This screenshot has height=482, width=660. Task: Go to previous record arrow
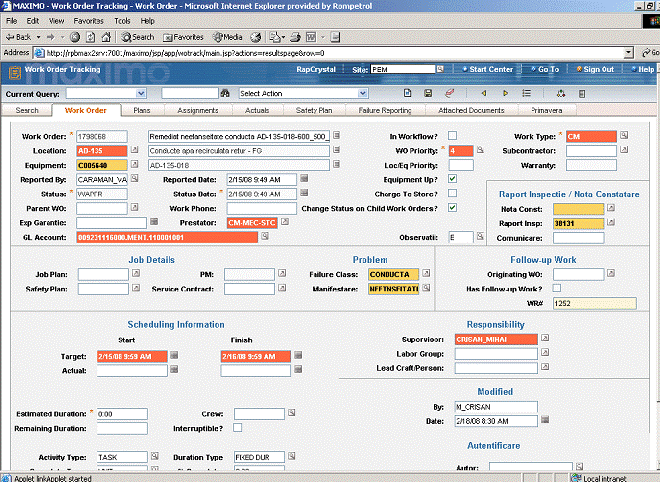point(484,93)
